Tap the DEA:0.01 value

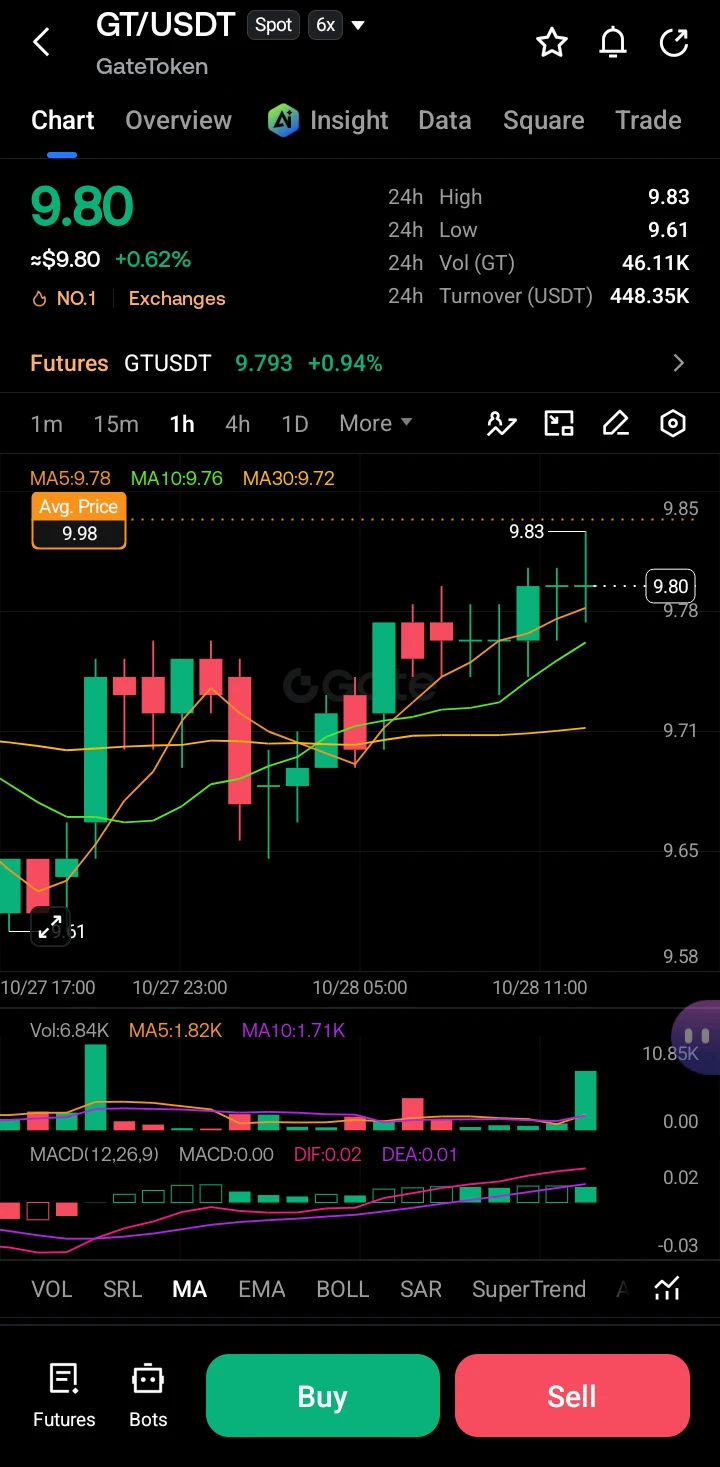click(420, 1154)
